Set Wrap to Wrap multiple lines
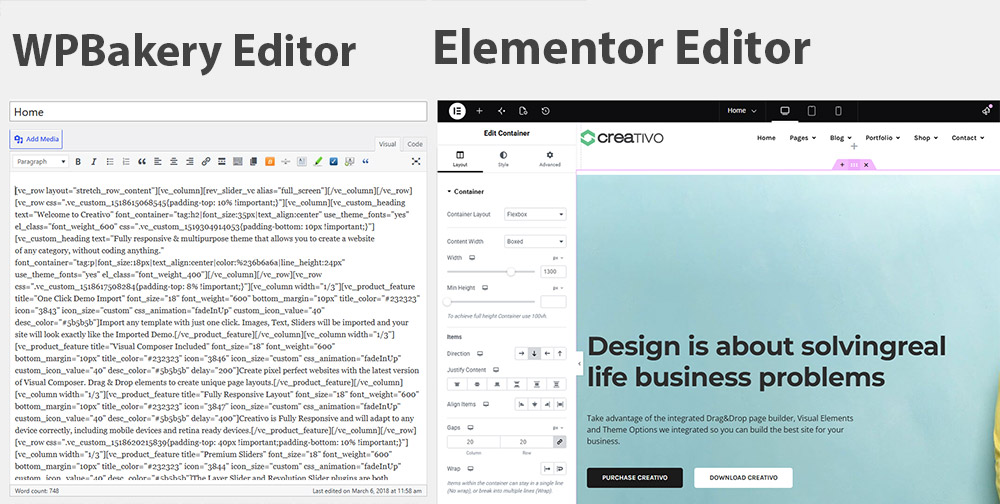This screenshot has width=1000, height=504. (560, 469)
